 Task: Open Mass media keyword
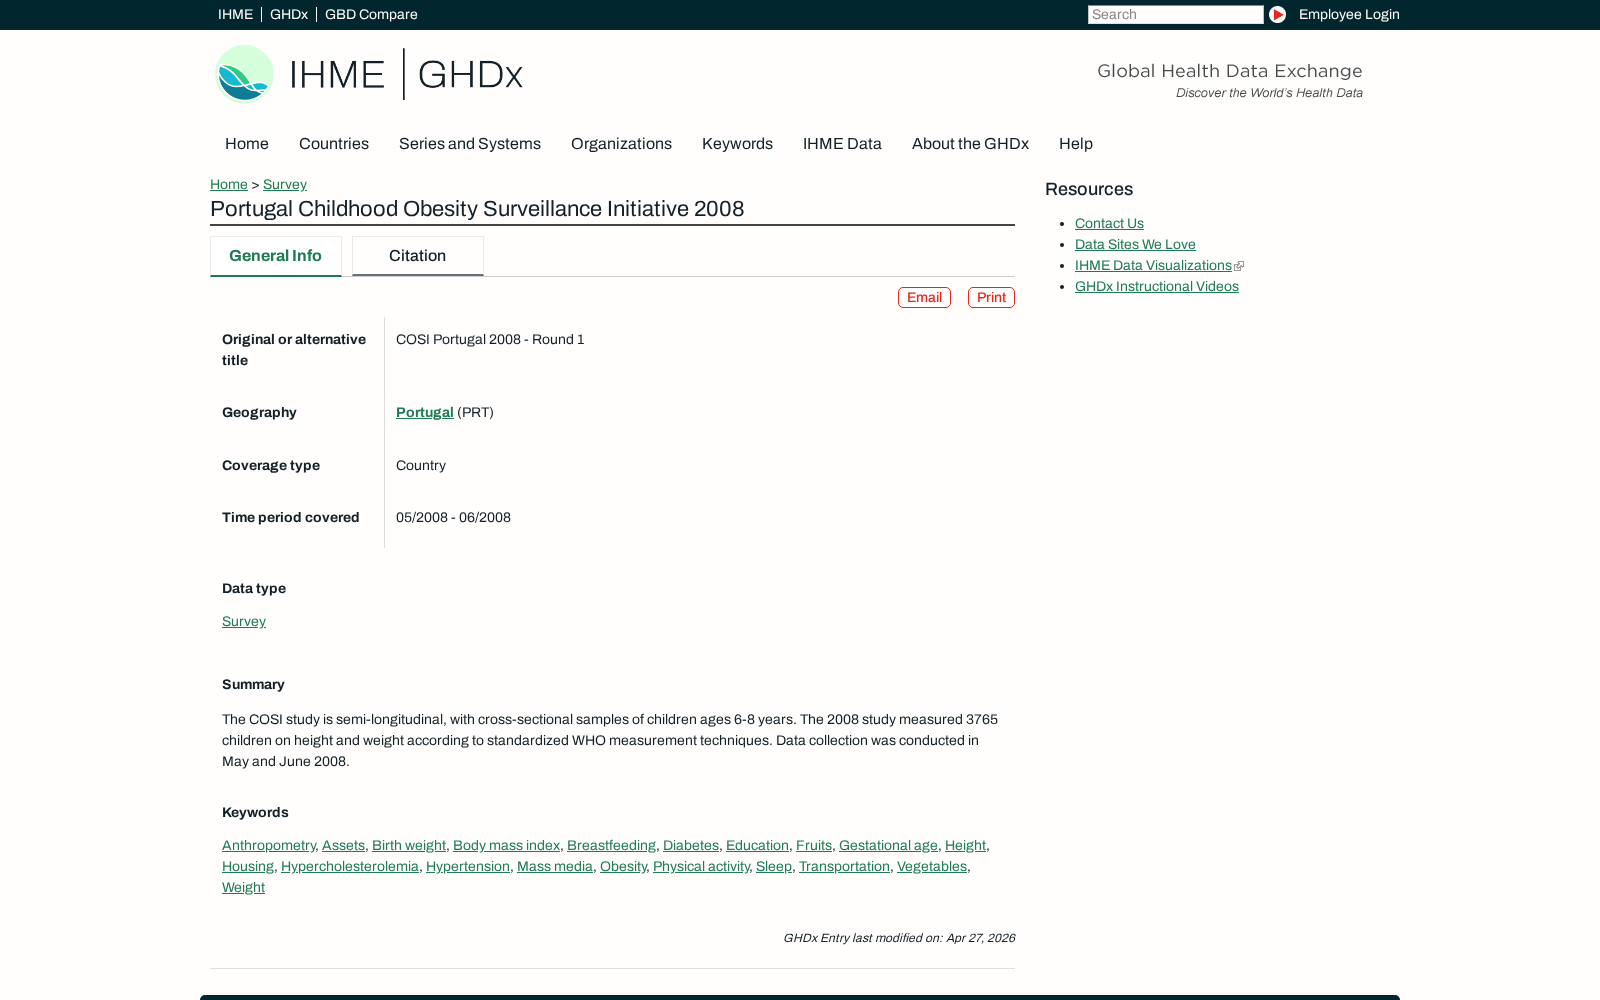[555, 866]
